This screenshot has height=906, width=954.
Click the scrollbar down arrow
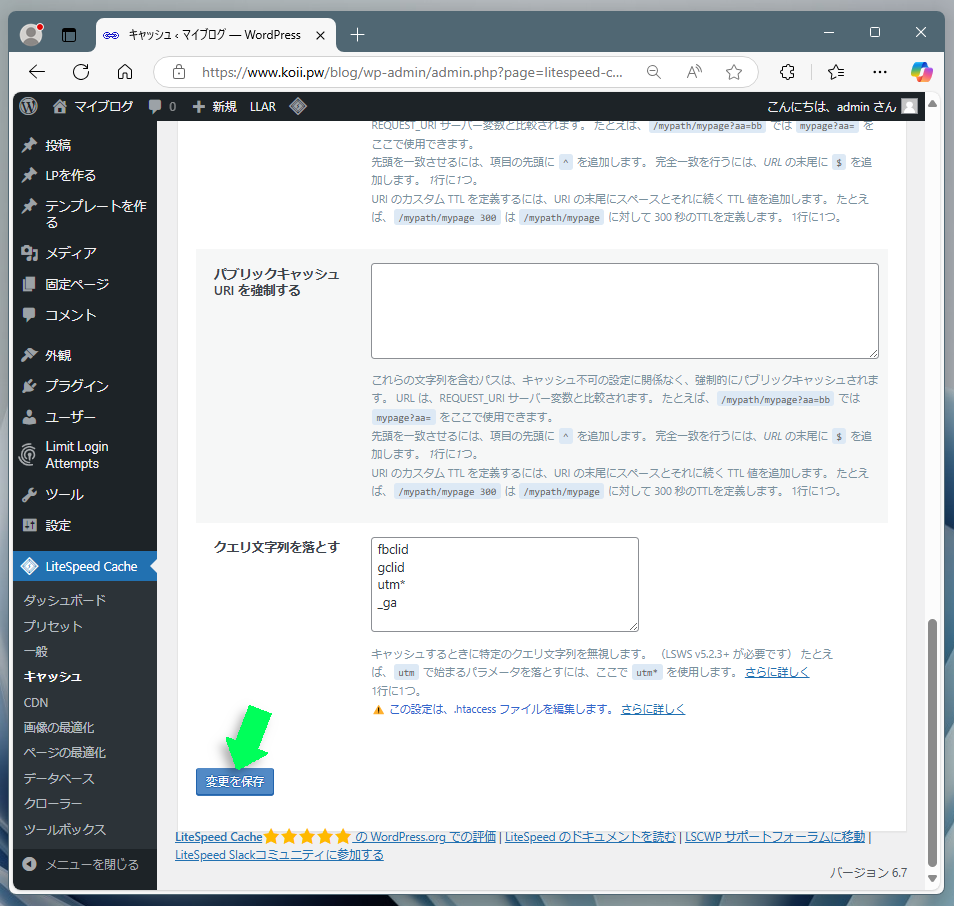click(x=932, y=878)
